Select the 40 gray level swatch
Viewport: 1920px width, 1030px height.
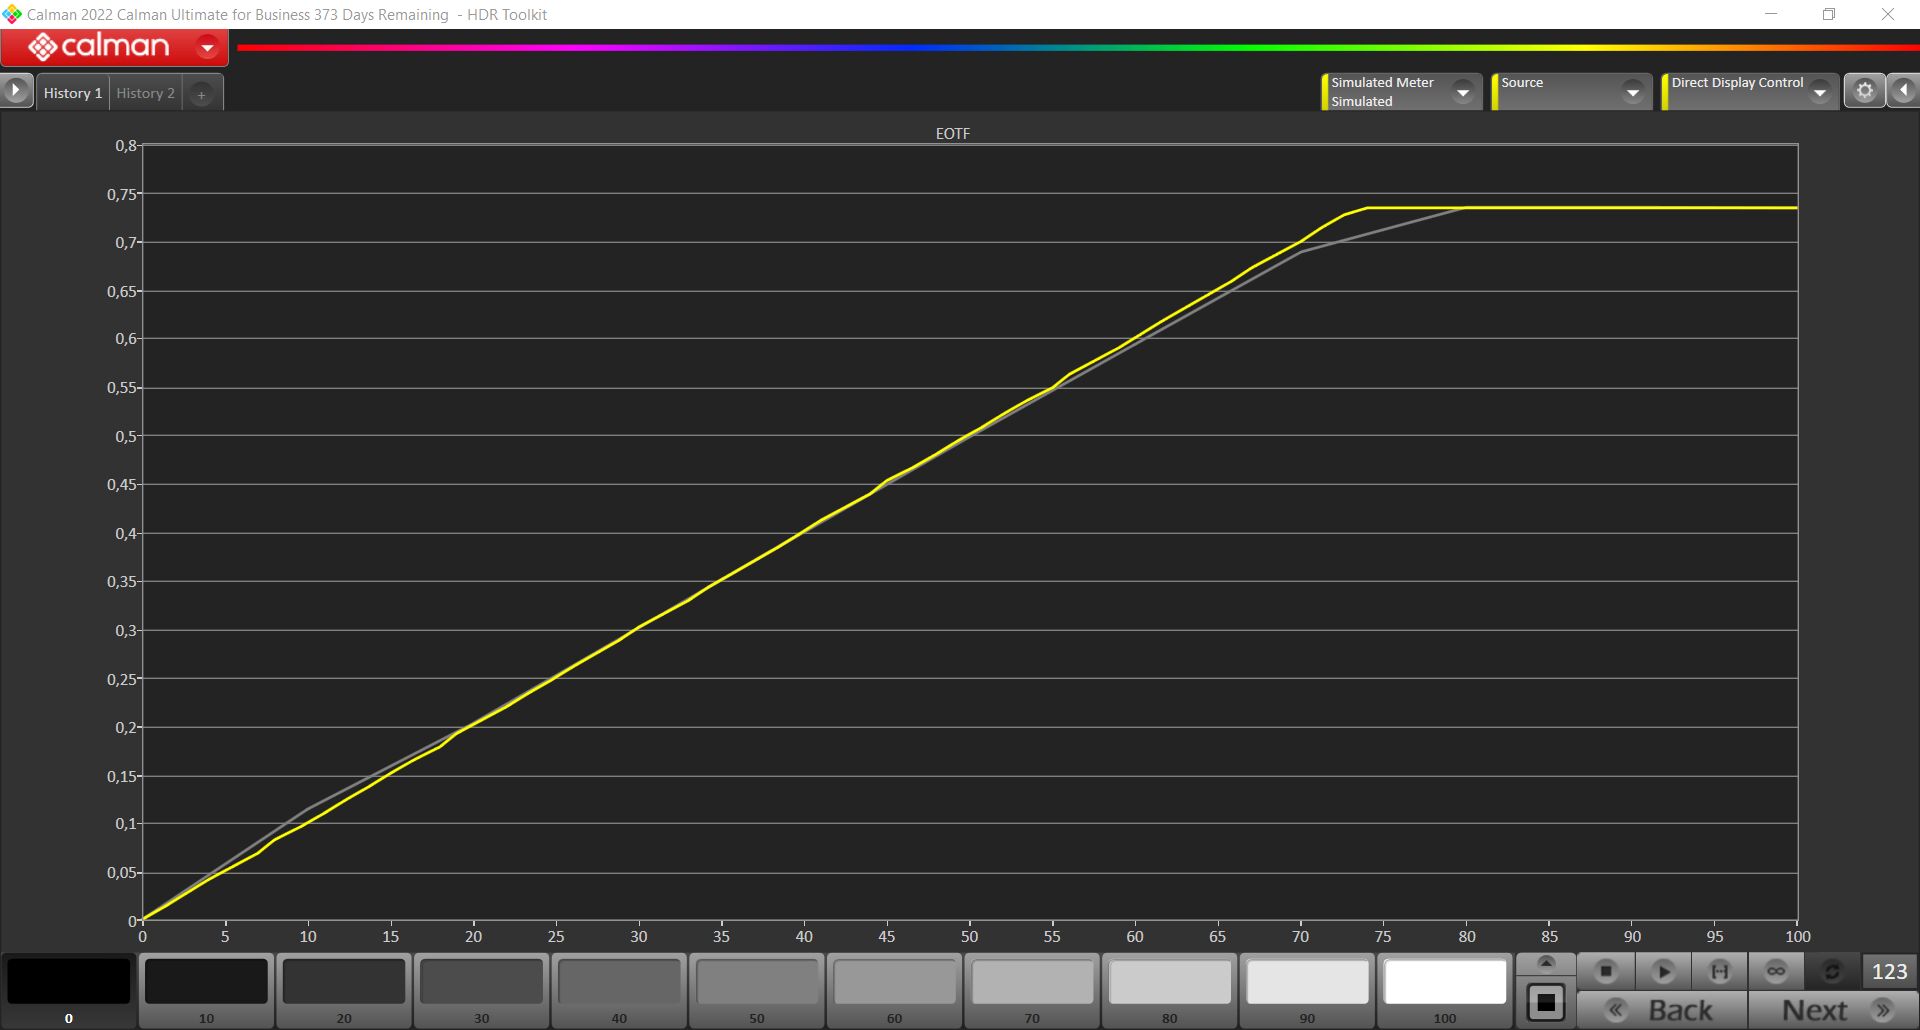(x=619, y=990)
